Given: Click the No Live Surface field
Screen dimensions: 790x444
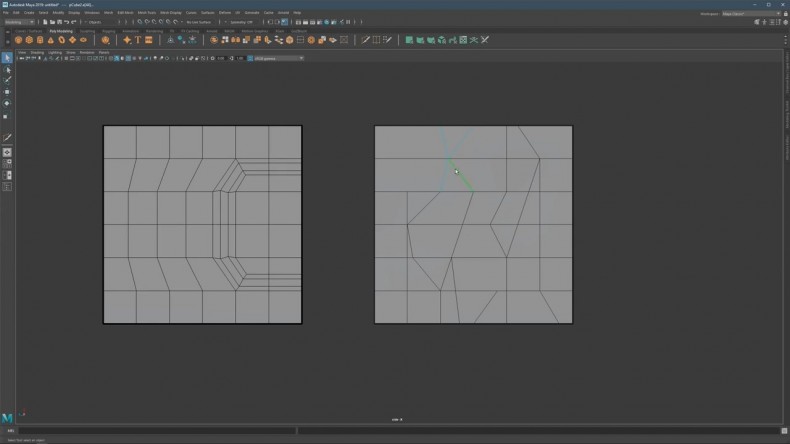Looking at the screenshot, I should click(199, 22).
